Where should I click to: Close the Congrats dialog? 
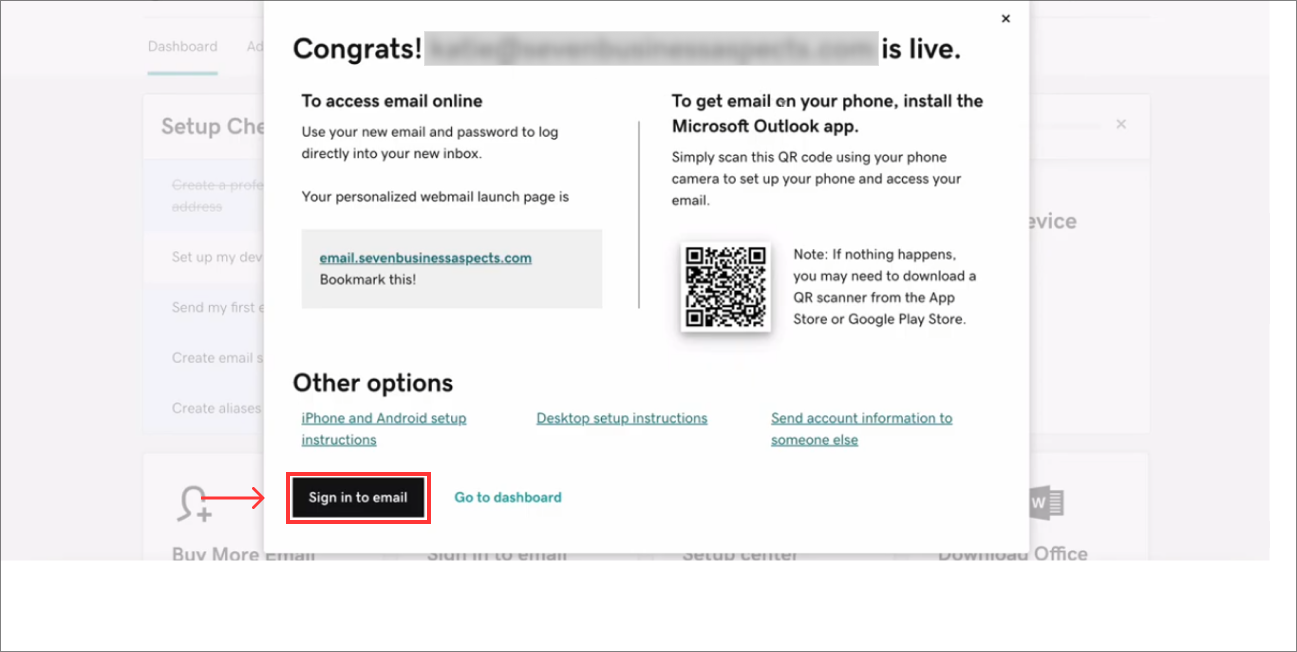tap(1006, 18)
